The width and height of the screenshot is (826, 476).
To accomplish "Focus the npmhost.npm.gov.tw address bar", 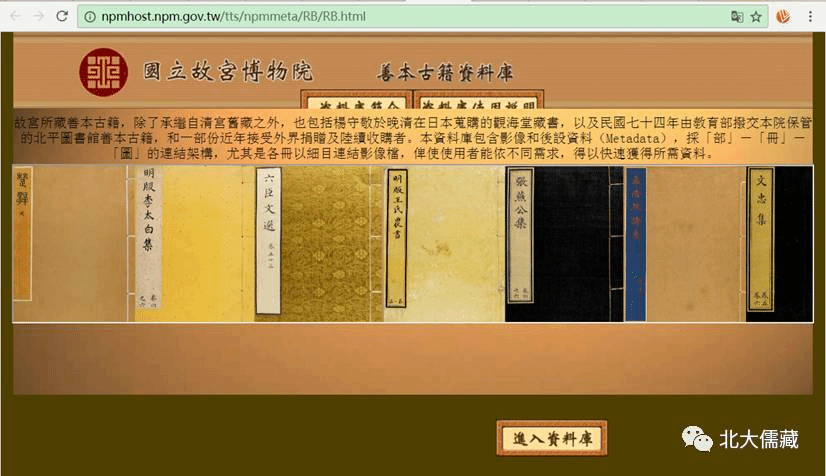I will (x=400, y=16).
